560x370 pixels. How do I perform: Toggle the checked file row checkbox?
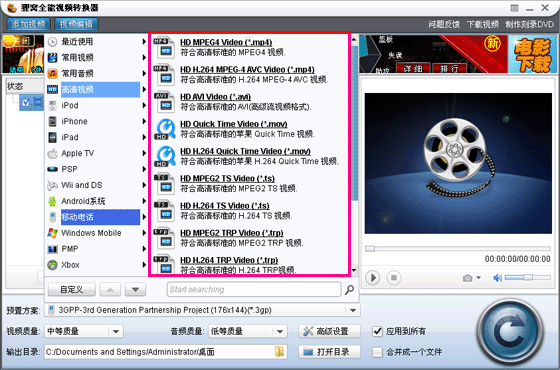[x=25, y=103]
